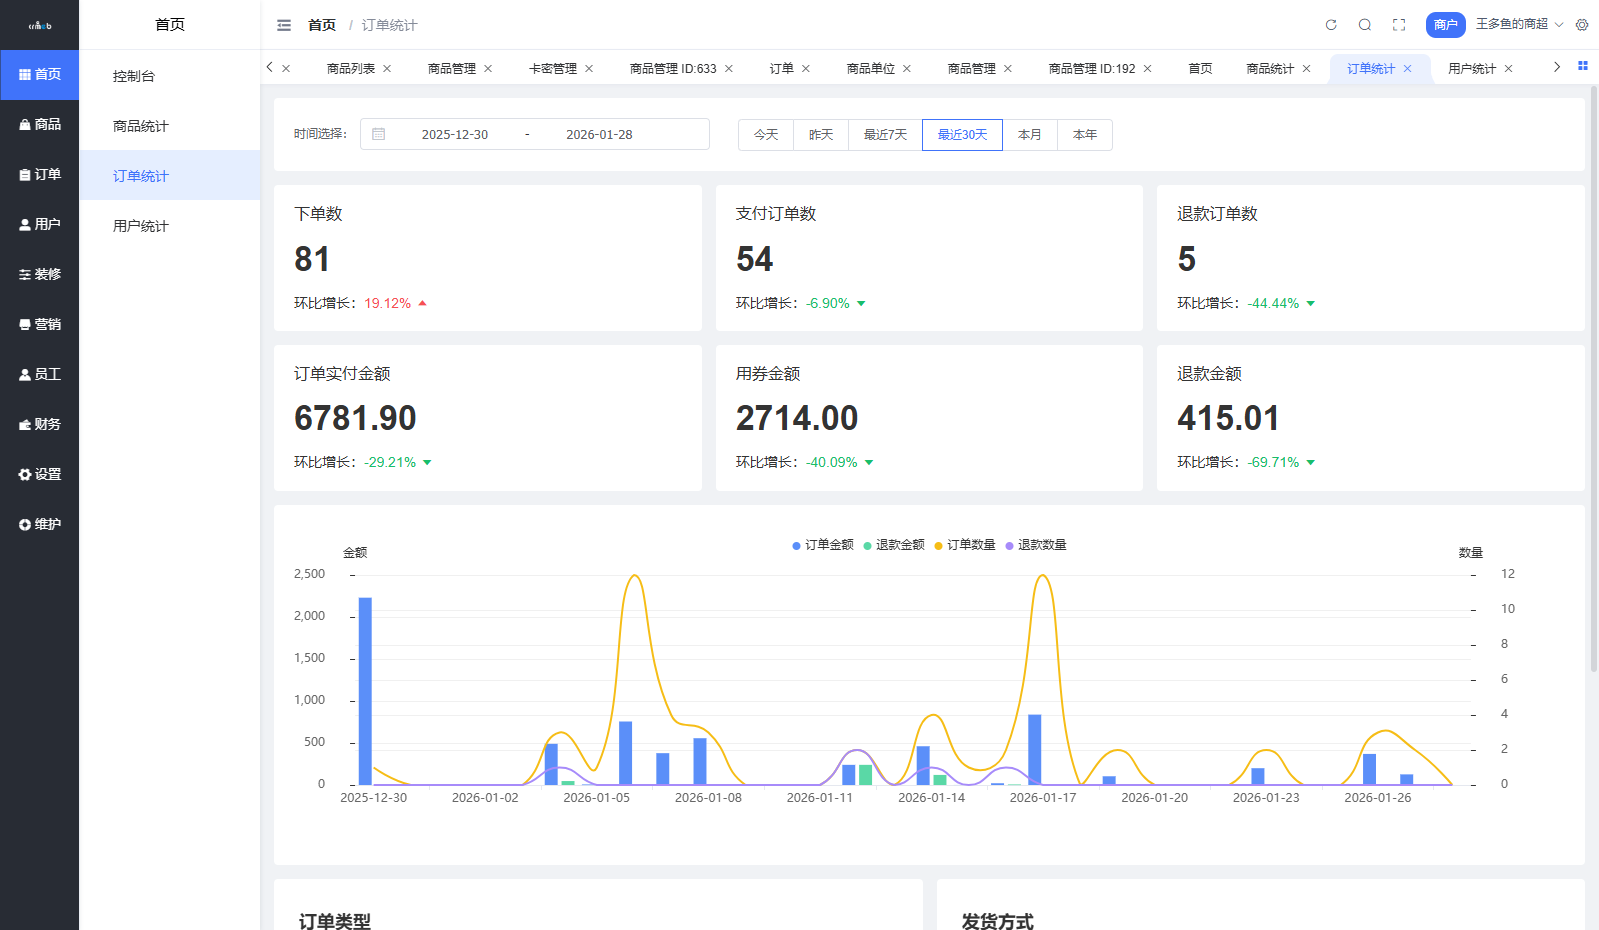1599x930 pixels.
Task: Click the calendar icon in date picker
Action: pos(379,134)
